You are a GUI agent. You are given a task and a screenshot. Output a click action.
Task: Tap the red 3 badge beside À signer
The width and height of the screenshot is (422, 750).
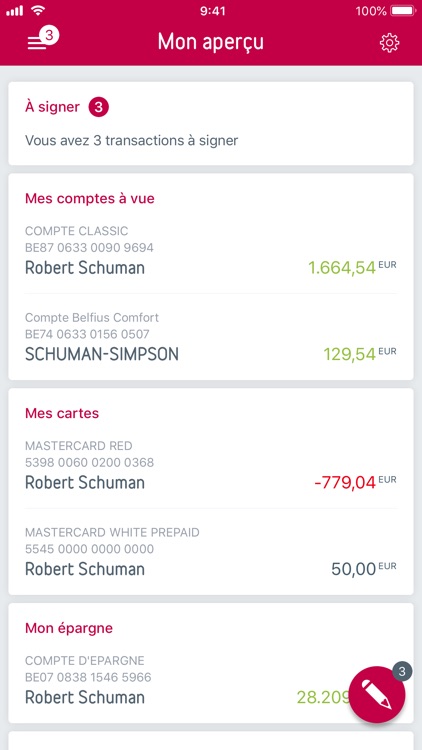(x=99, y=107)
